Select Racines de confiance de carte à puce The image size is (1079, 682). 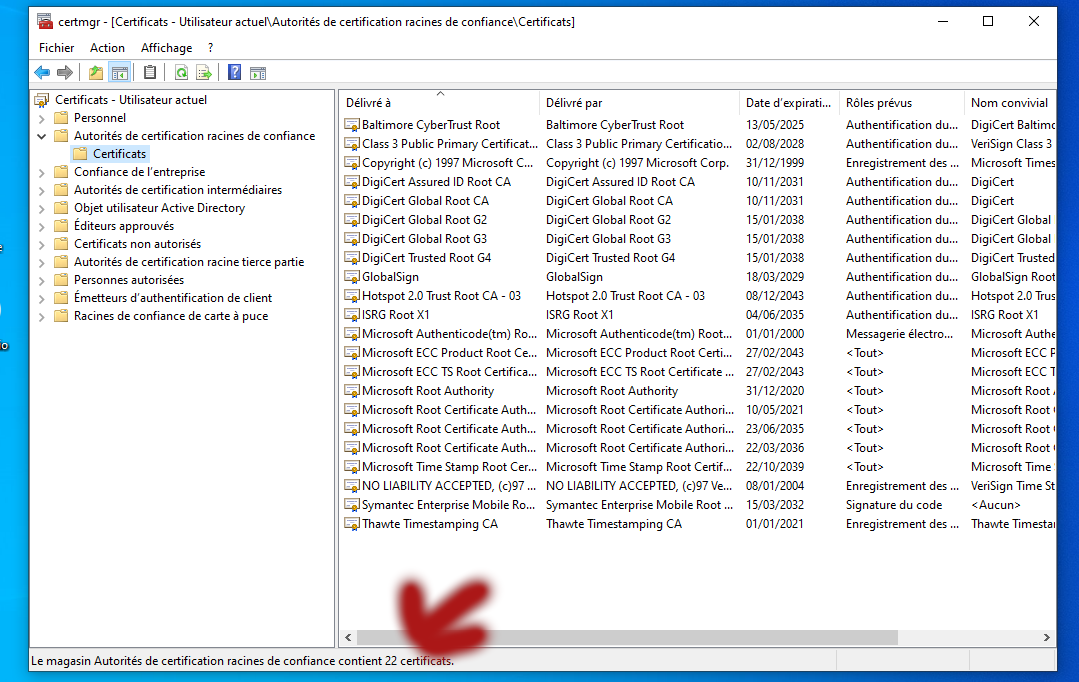coord(171,316)
